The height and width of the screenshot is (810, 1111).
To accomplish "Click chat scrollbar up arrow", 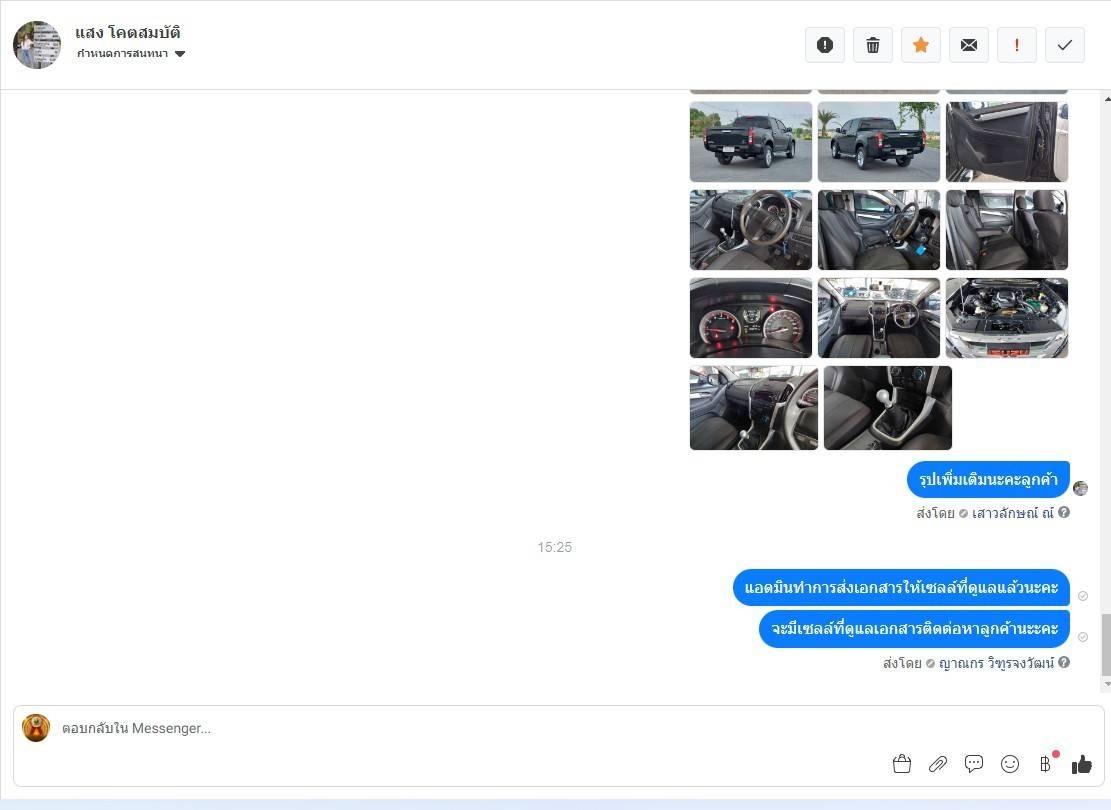I will [x=1107, y=99].
